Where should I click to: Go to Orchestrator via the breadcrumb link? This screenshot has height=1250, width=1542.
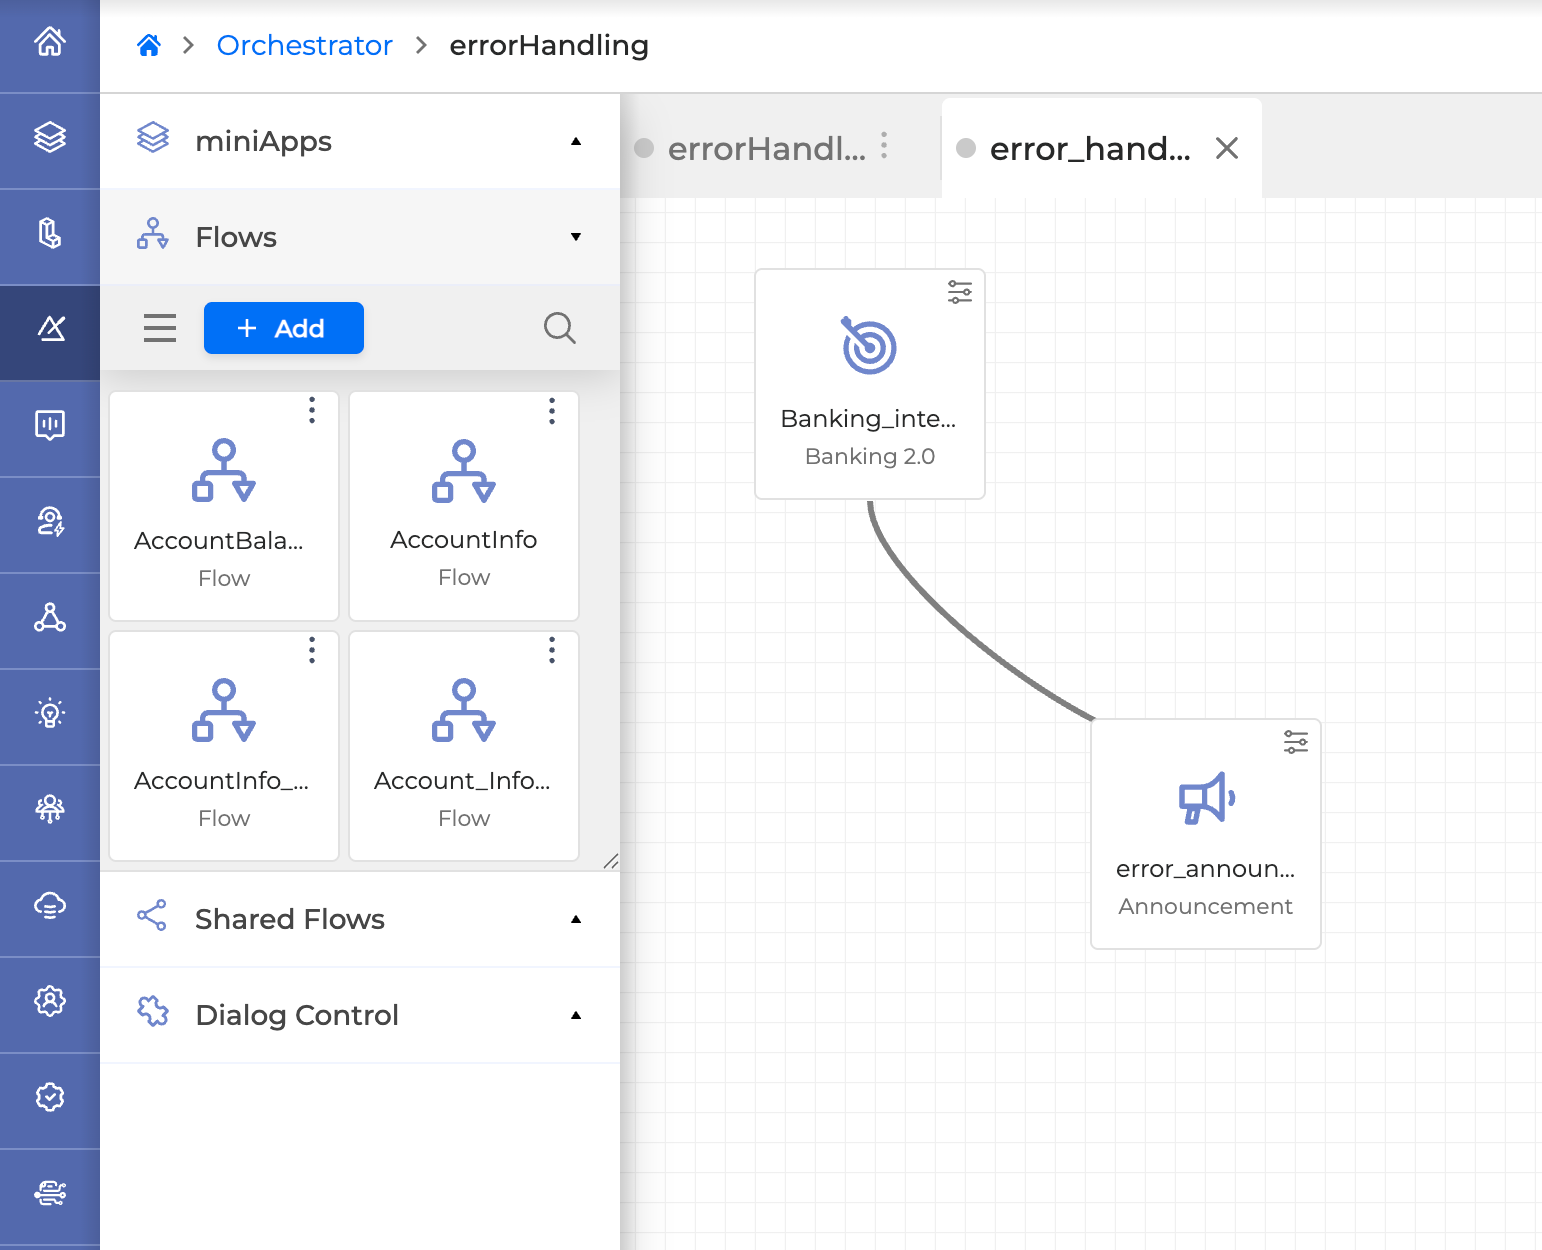coord(304,45)
